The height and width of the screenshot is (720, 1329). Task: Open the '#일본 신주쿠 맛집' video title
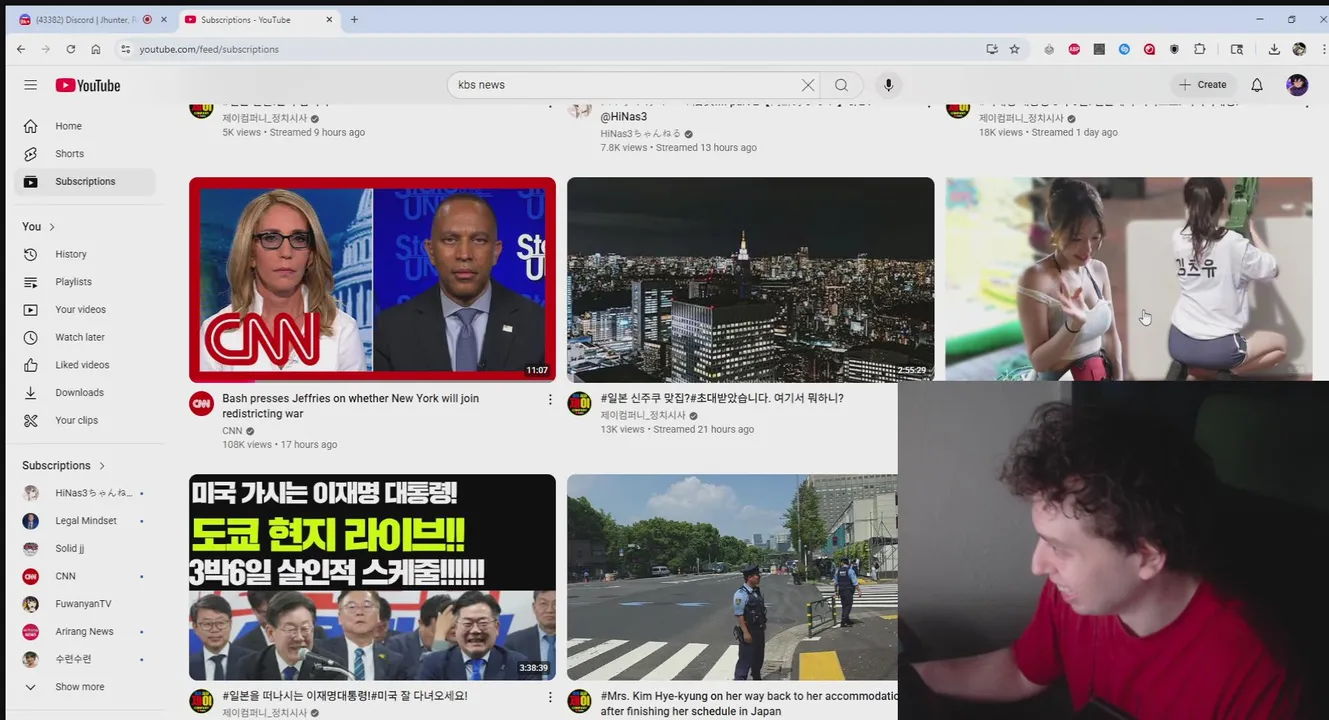722,398
